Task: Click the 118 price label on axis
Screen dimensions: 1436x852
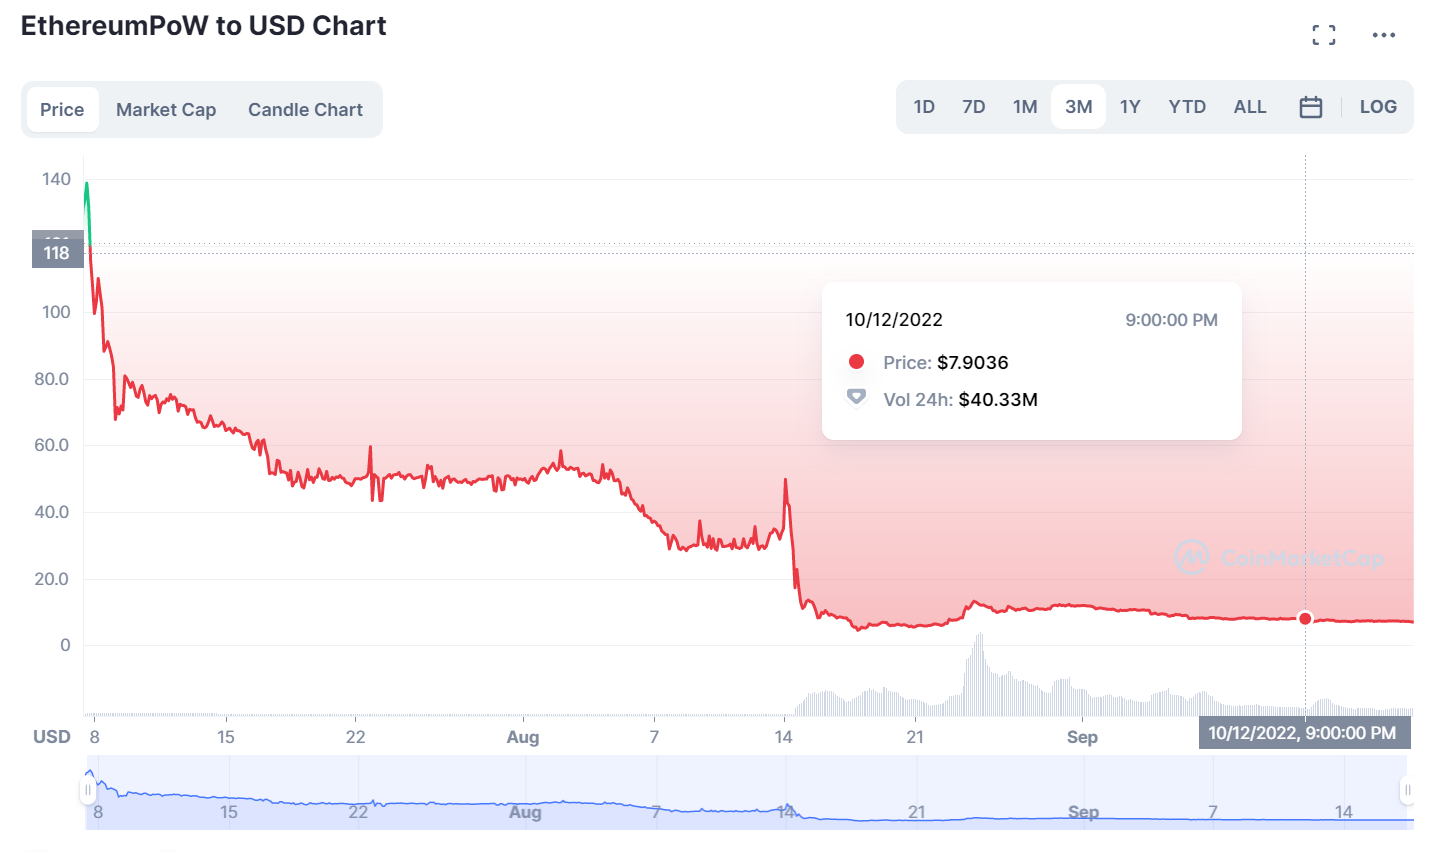Action: pos(57,253)
